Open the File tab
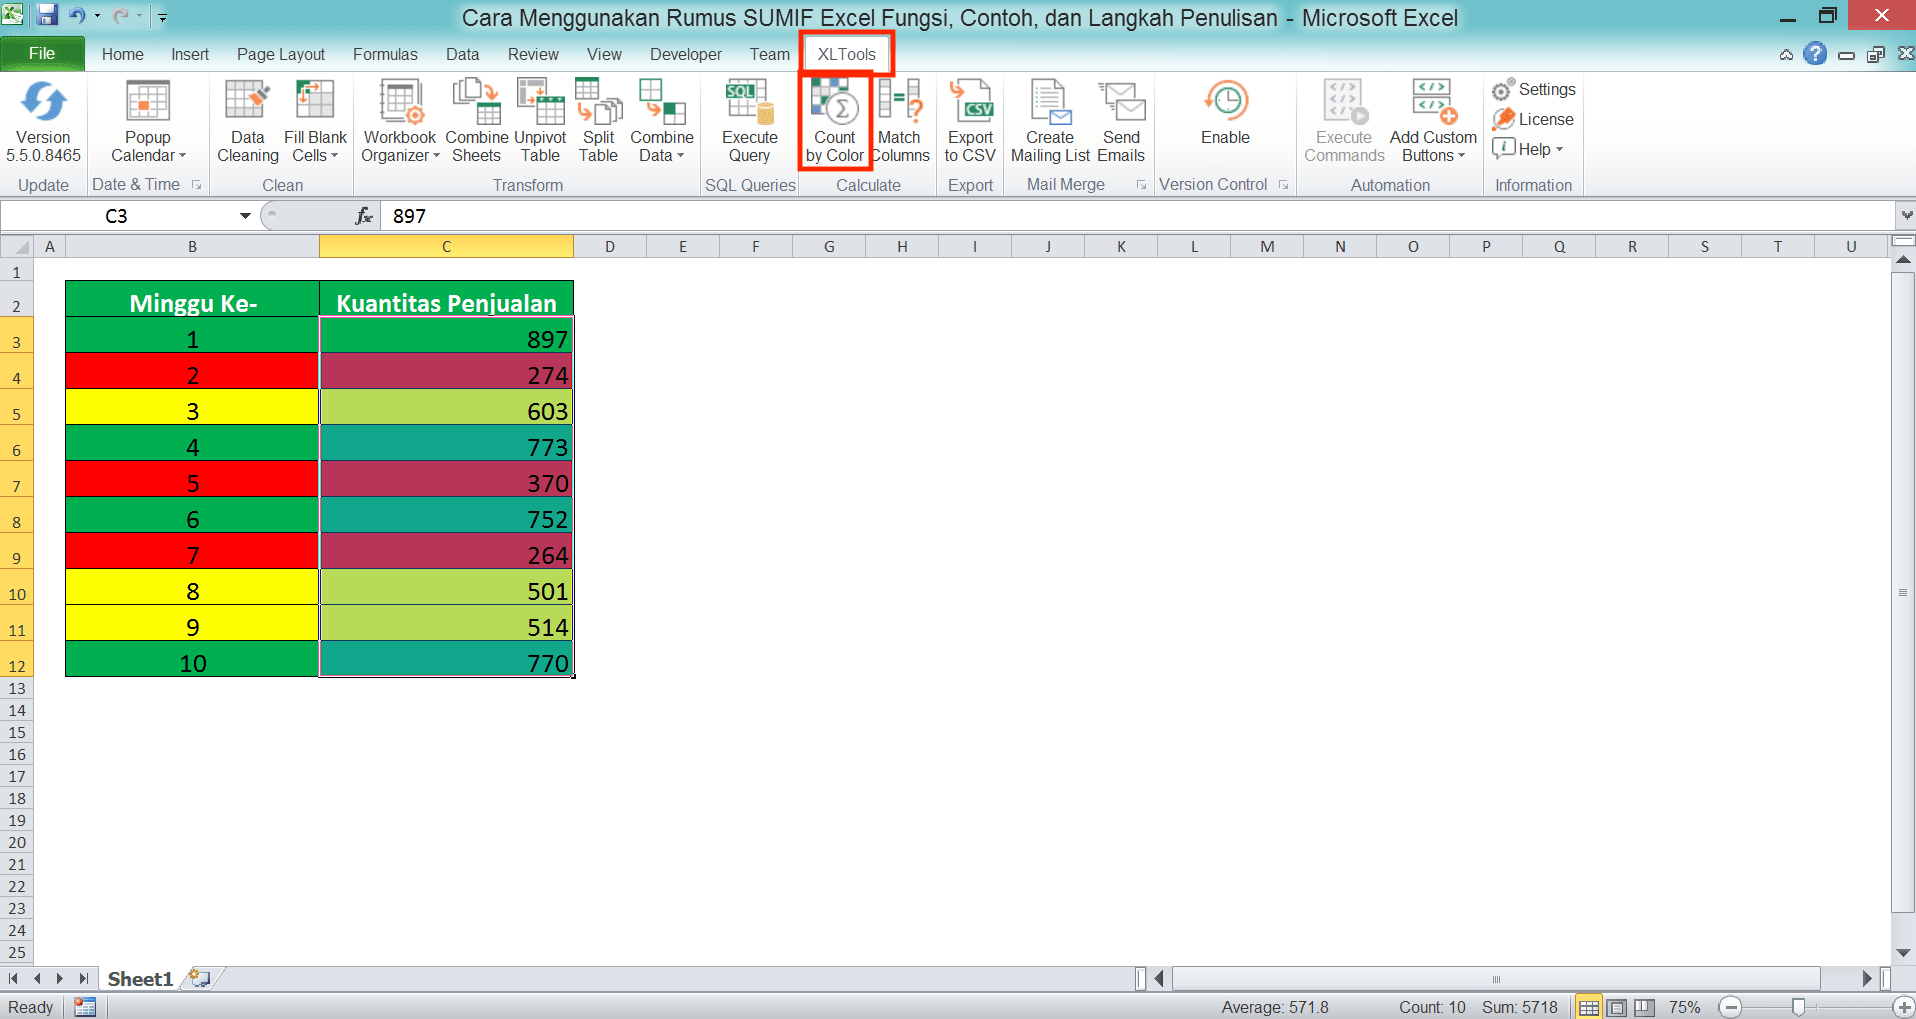The width and height of the screenshot is (1916, 1019). point(42,54)
